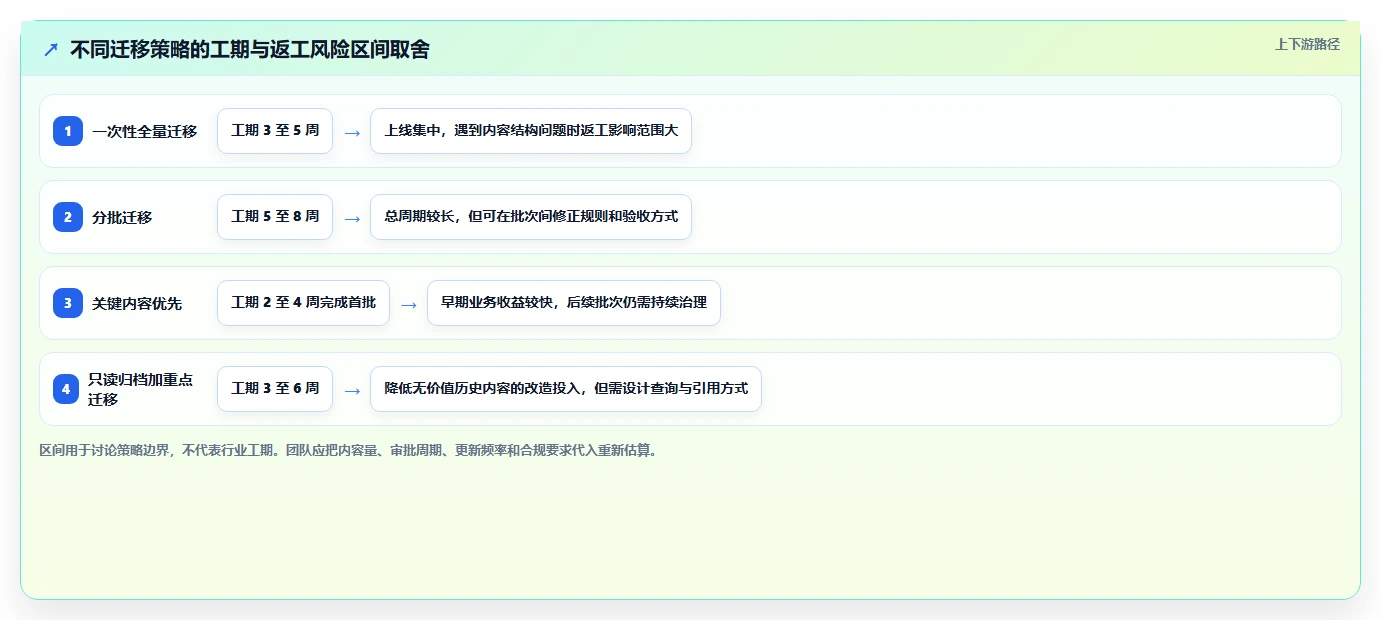Click the arrow in the 分批迁移 row
This screenshot has width=1381, height=620.
352,218
